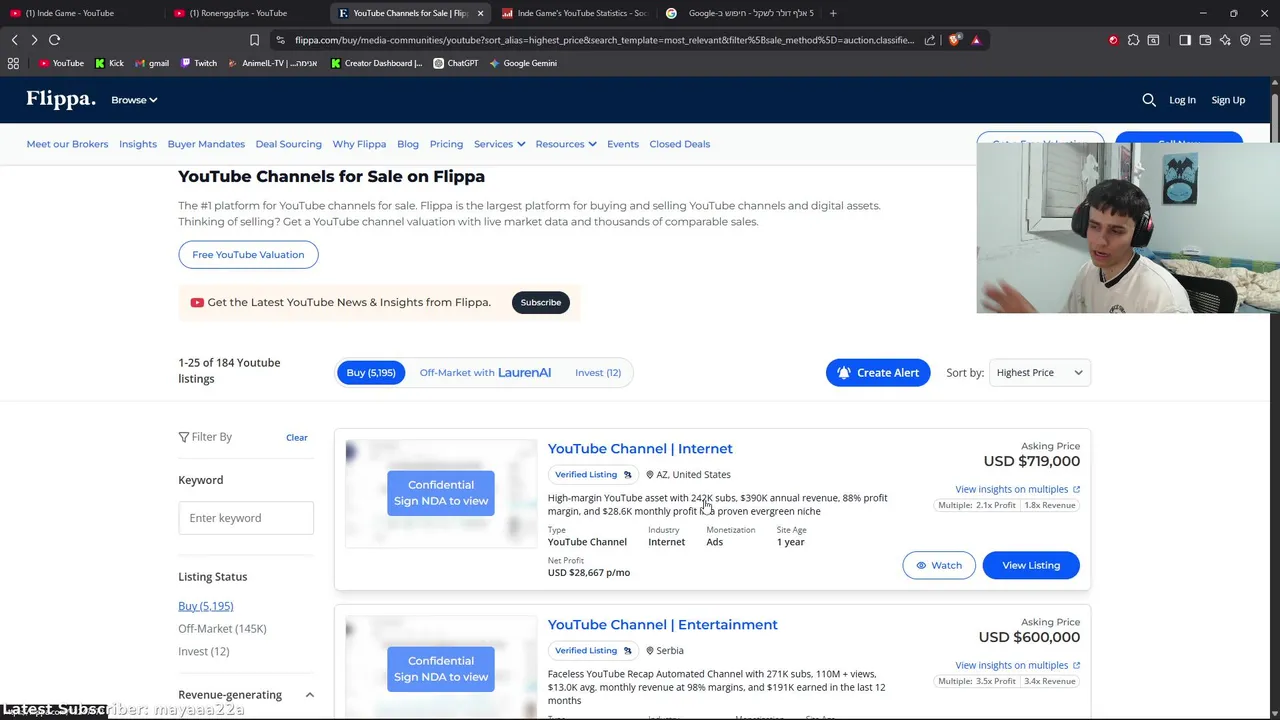Toggle the browser sidebar panel icon
This screenshot has height=720, width=1280.
coord(1185,40)
